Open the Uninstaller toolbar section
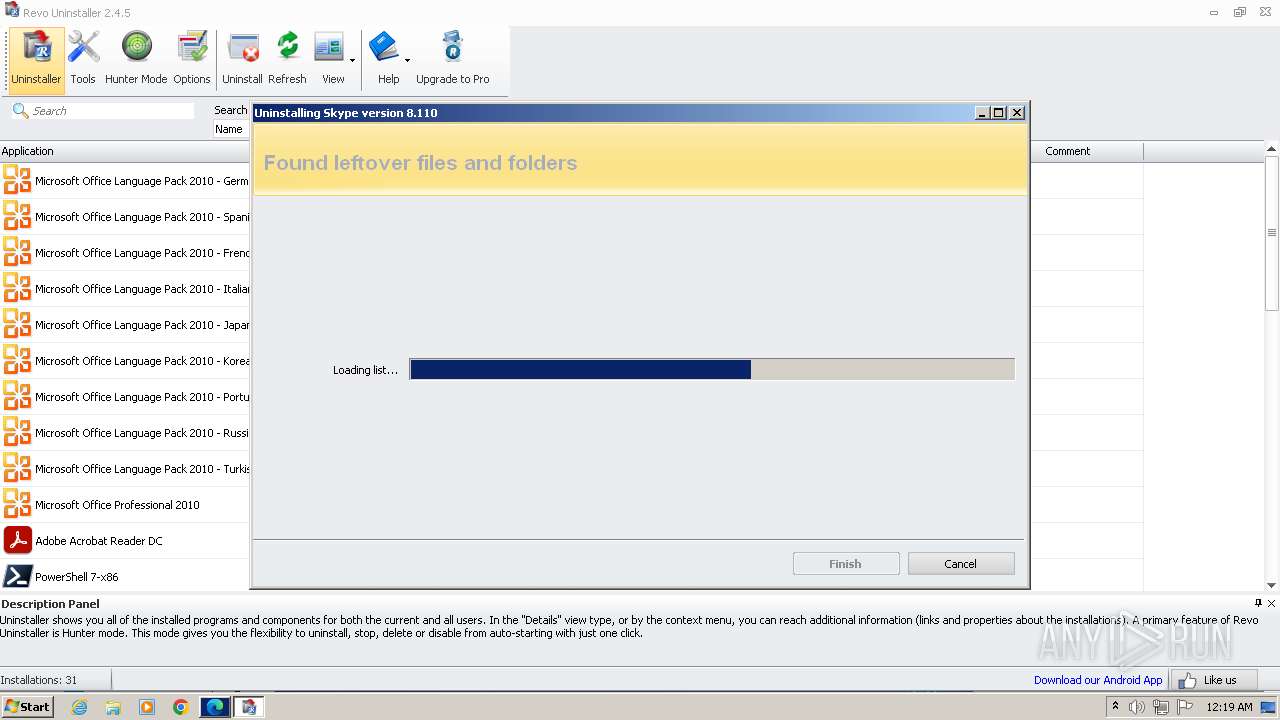The height and width of the screenshot is (720, 1280). [x=36, y=59]
